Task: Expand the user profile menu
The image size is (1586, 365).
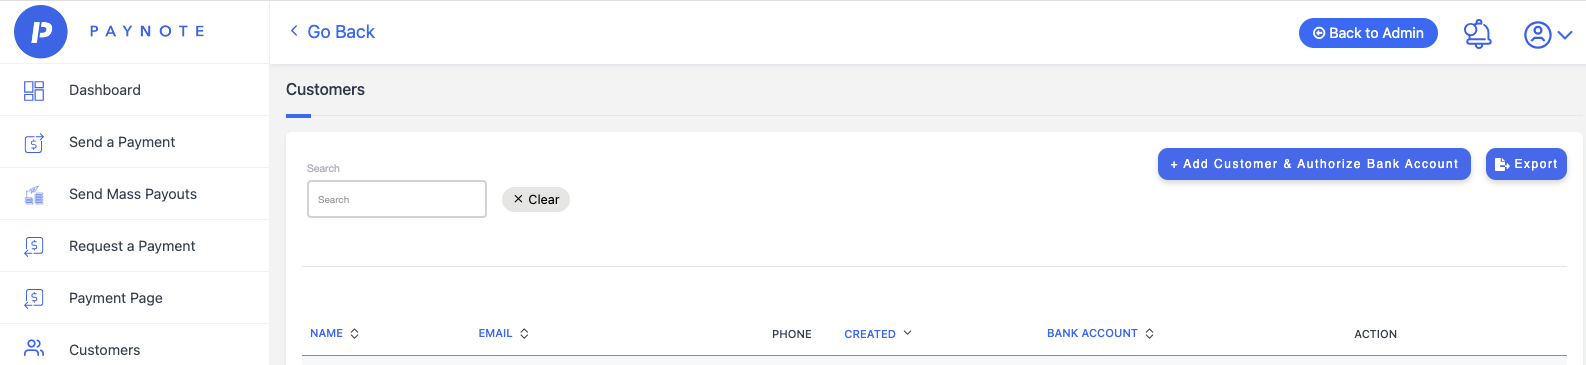Action: (x=1548, y=35)
